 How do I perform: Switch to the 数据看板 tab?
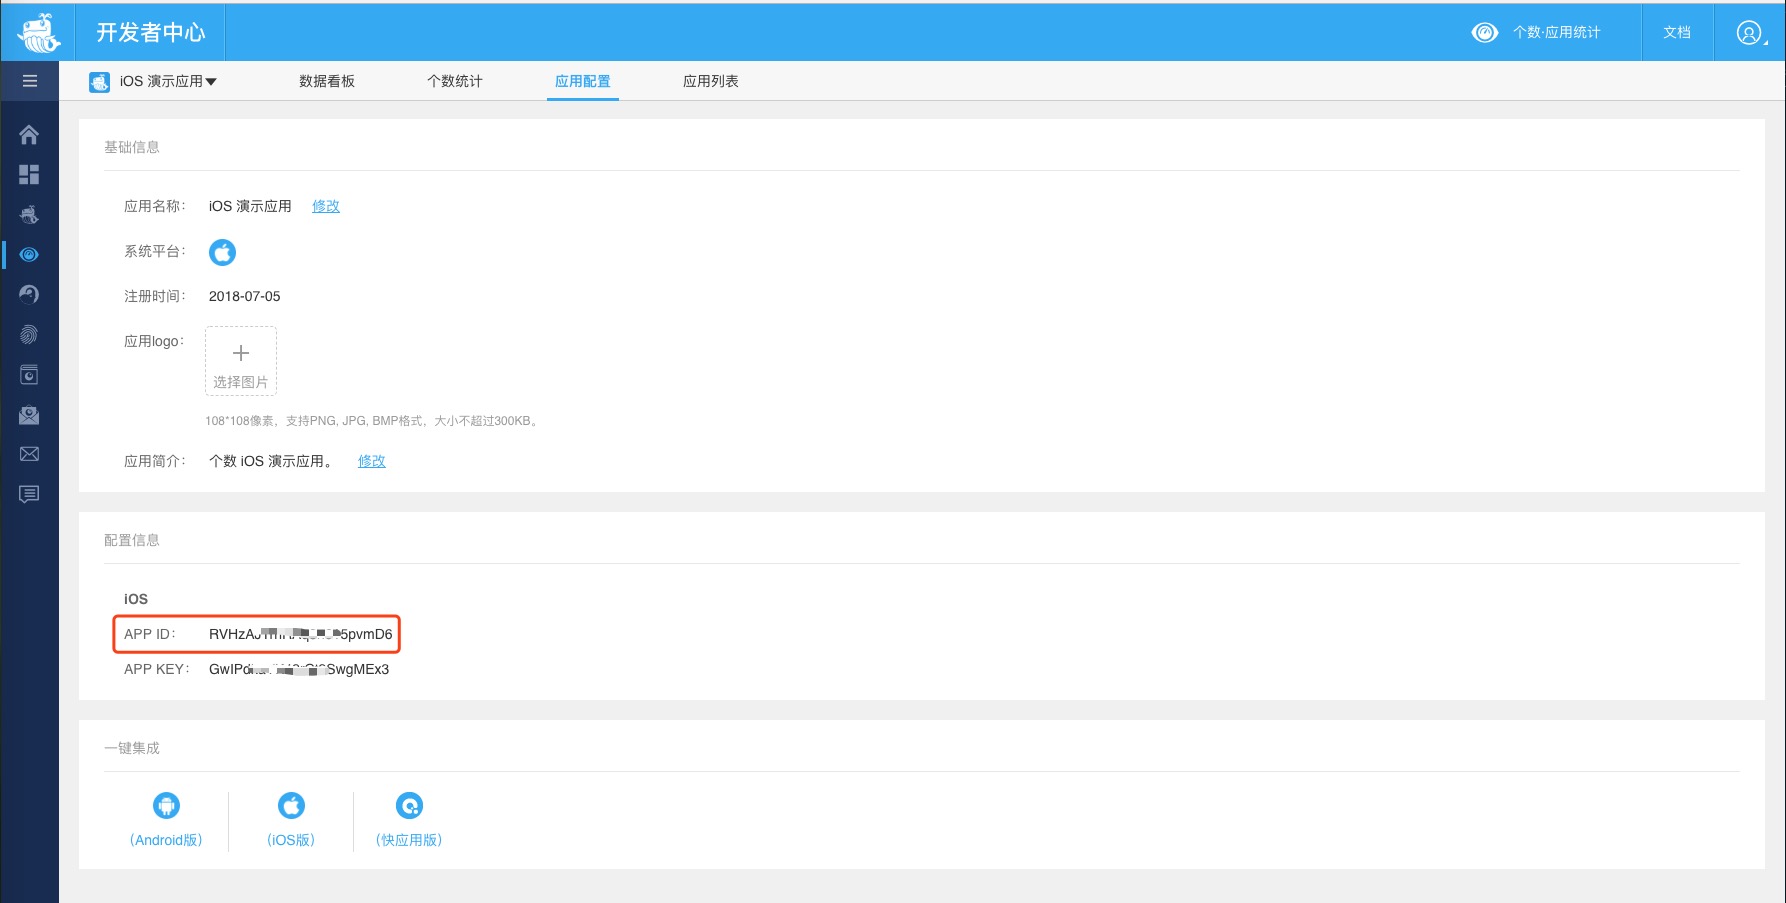pos(327,82)
